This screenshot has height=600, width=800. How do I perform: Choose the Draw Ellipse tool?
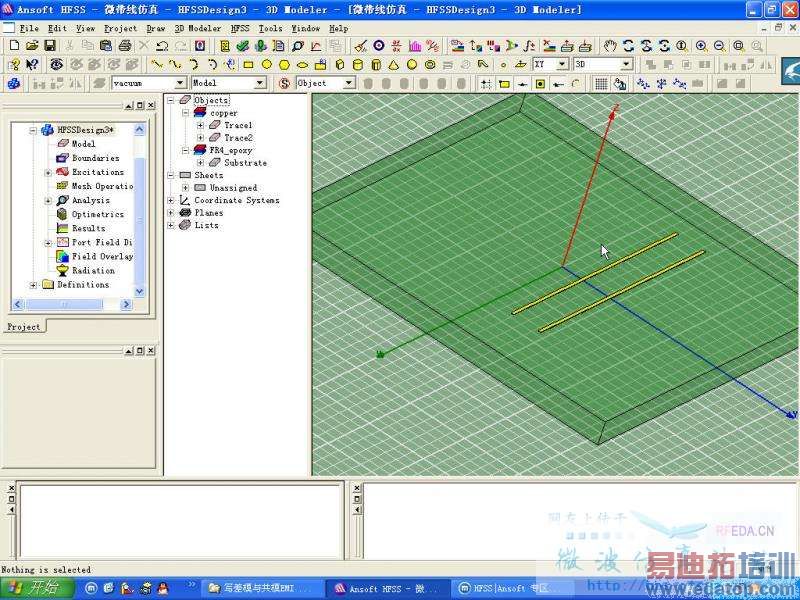pos(303,65)
